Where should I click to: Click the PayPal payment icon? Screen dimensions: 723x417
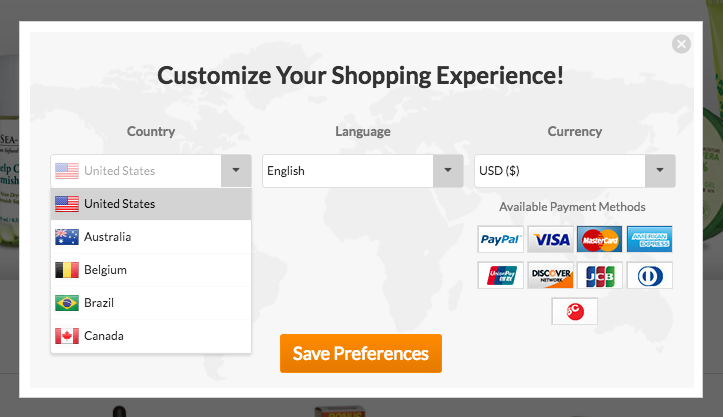click(x=500, y=239)
